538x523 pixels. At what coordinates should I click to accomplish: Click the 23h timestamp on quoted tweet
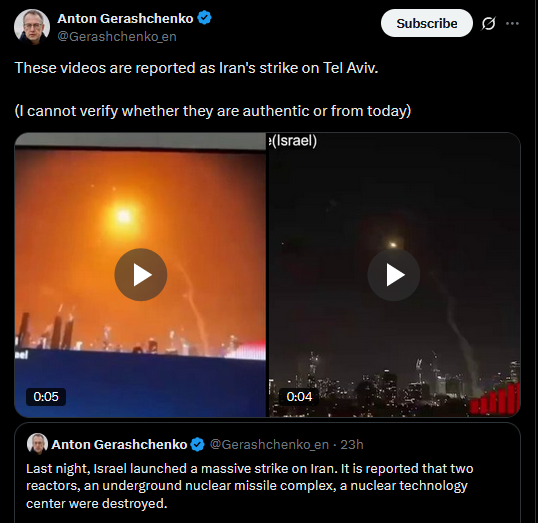(352, 444)
